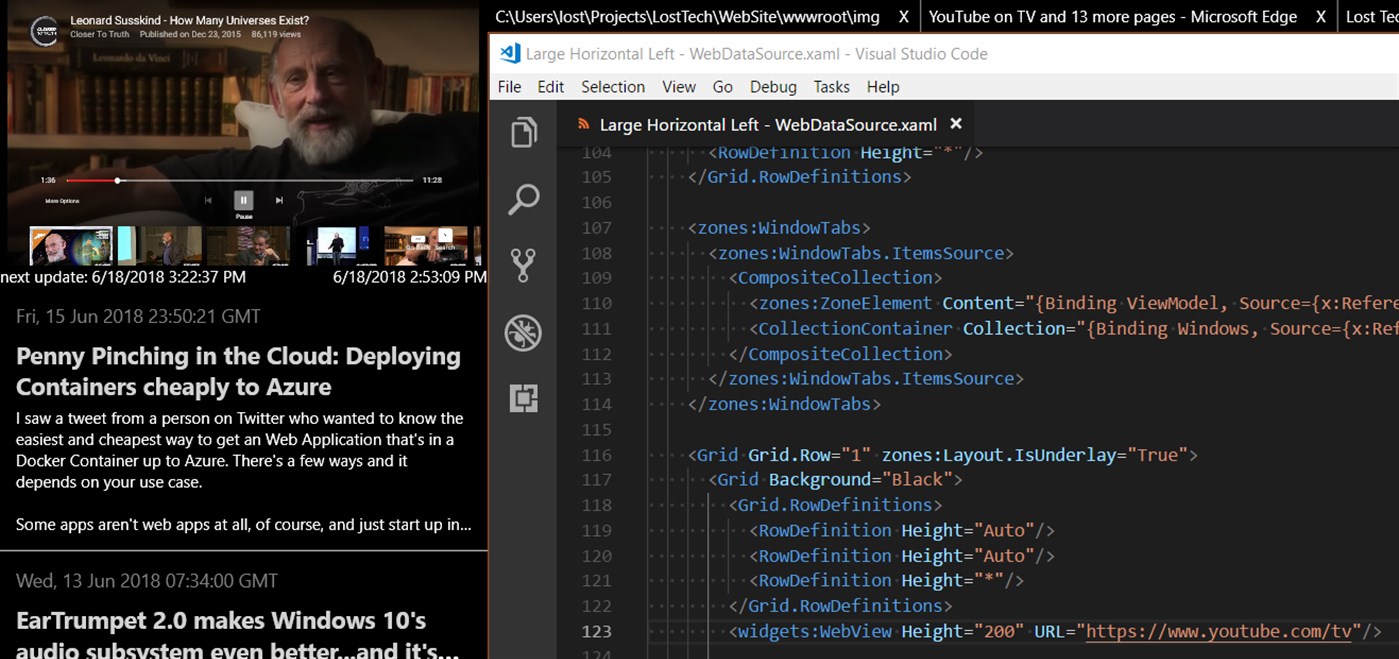Viewport: 1399px width, 659px height.
Task: Select the first suggested video thumbnail
Action: (70, 246)
